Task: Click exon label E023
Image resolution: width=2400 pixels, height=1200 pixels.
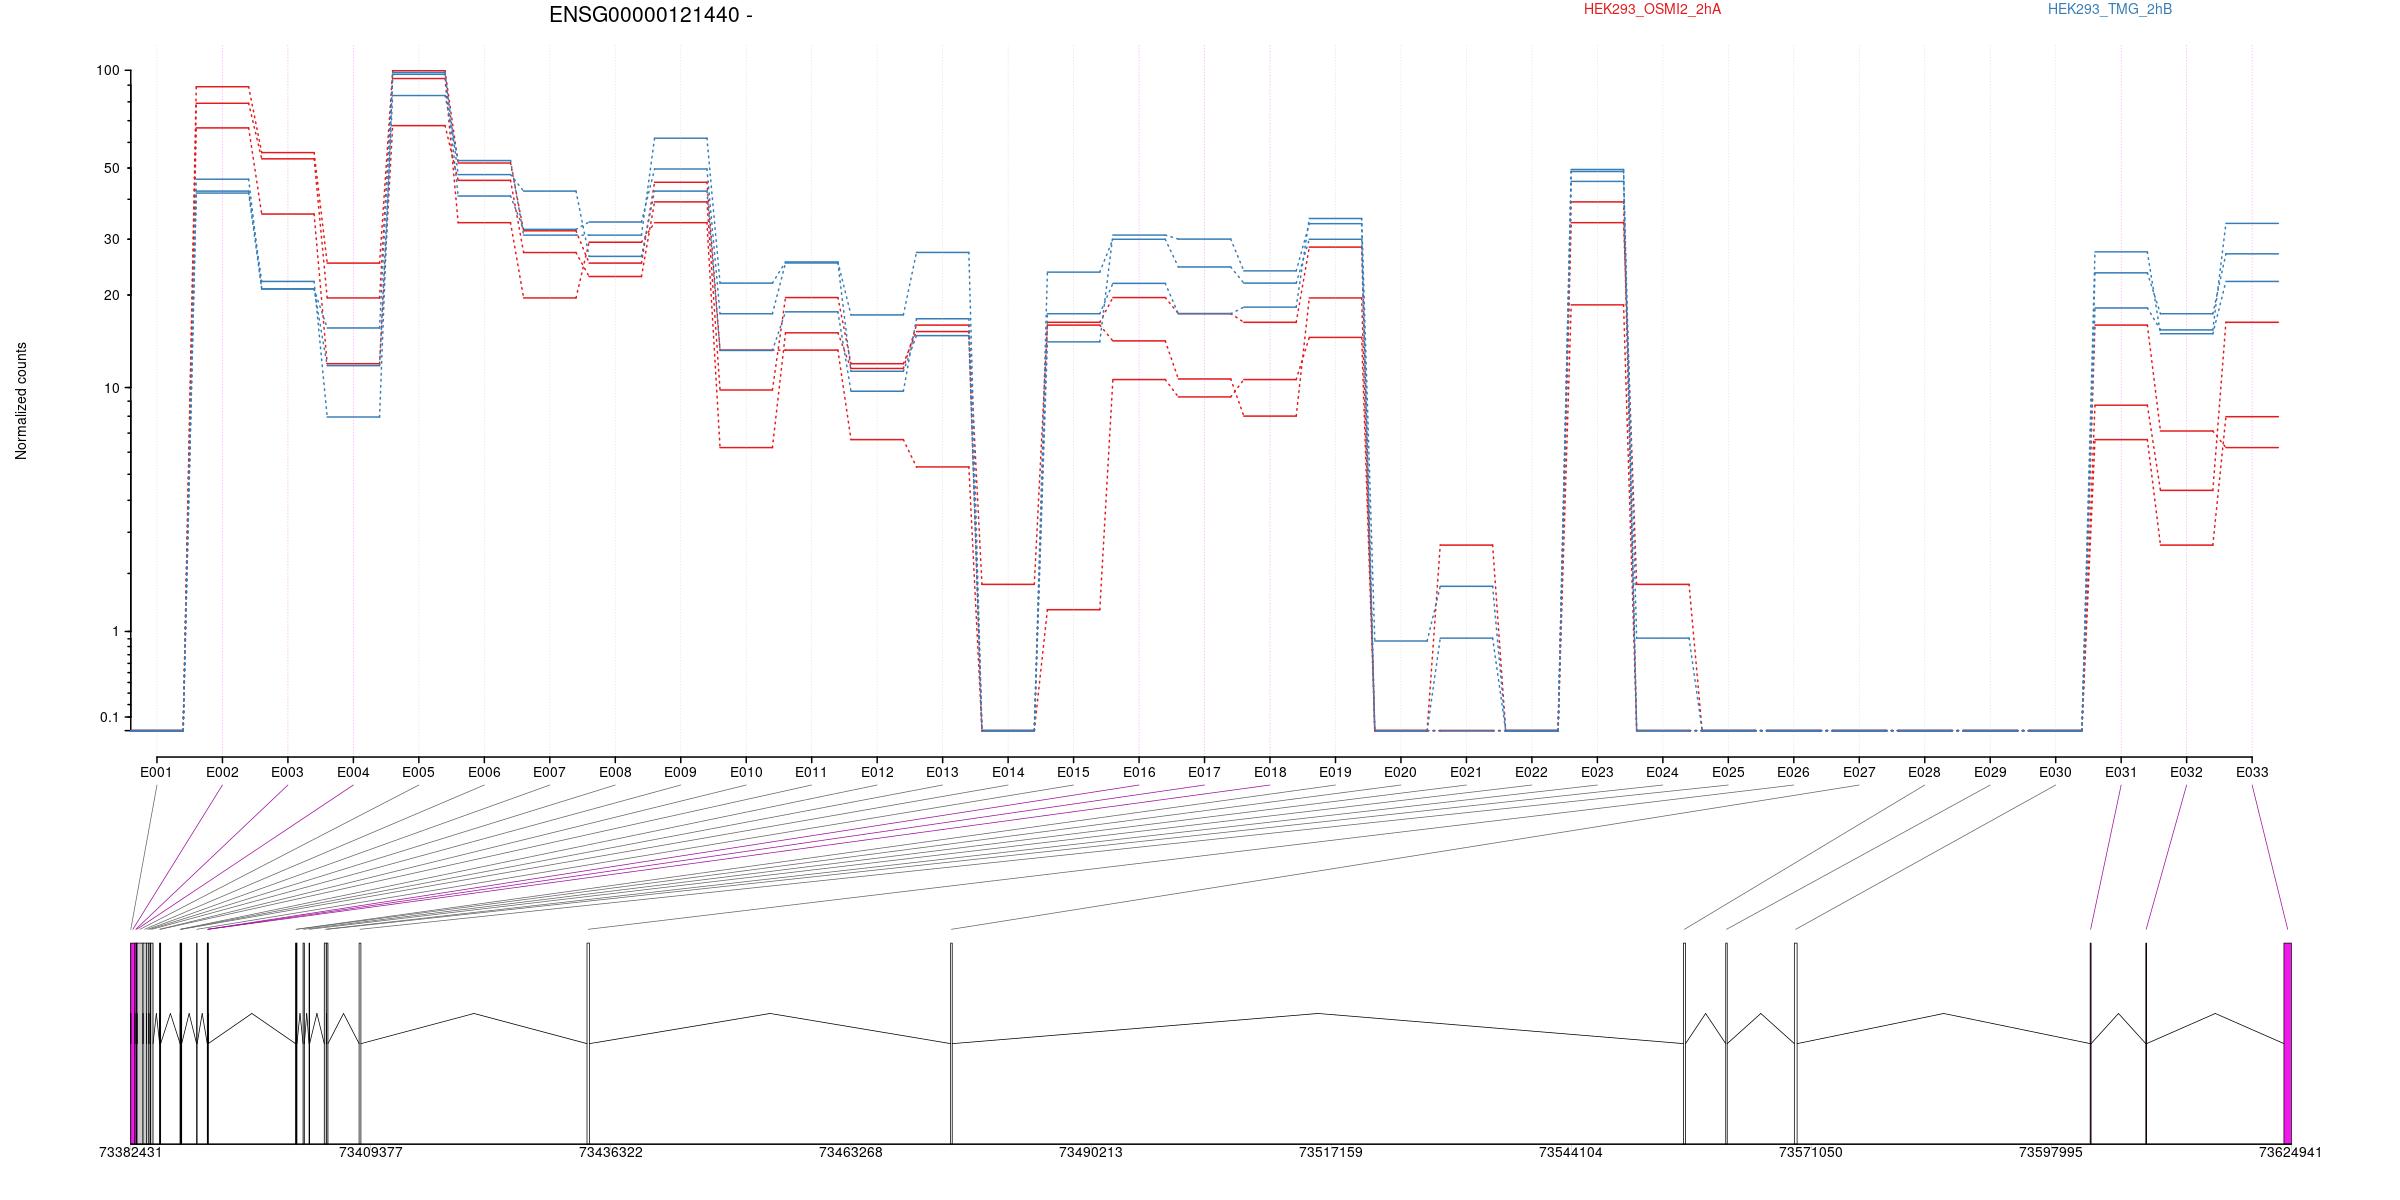Action: tap(1597, 772)
